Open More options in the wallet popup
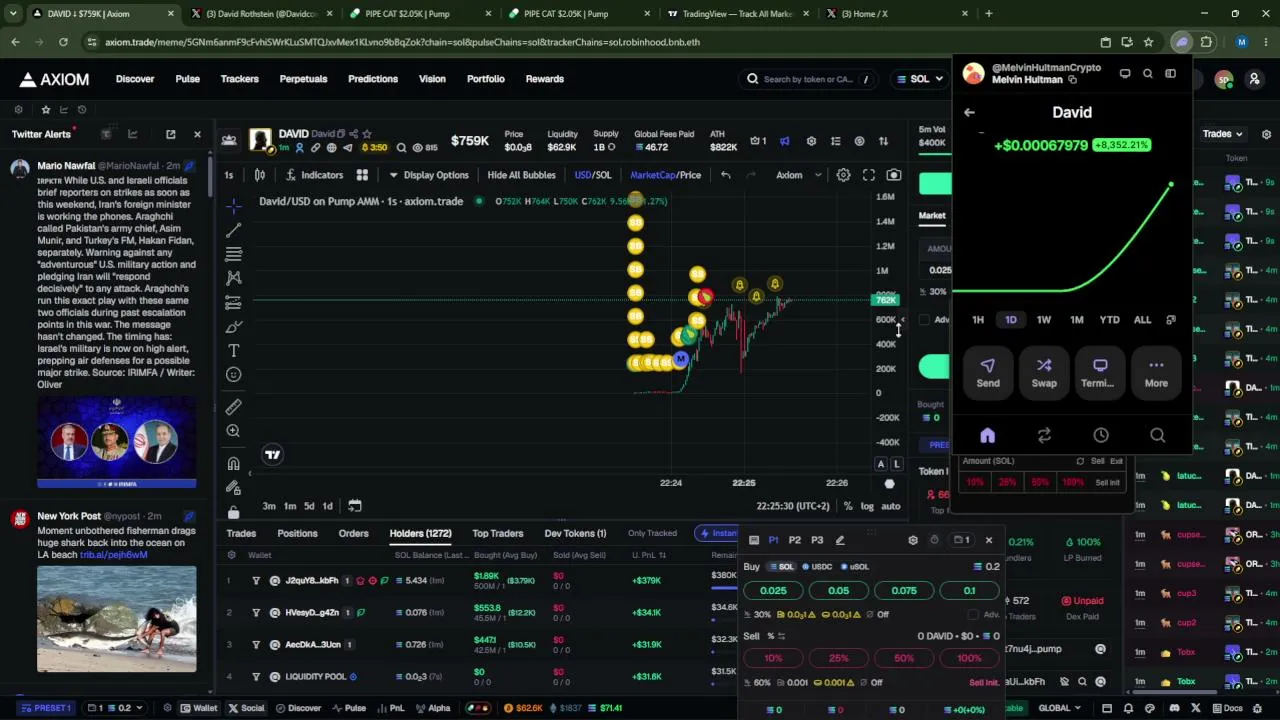Screen dimensions: 1280x720 click(1156, 372)
